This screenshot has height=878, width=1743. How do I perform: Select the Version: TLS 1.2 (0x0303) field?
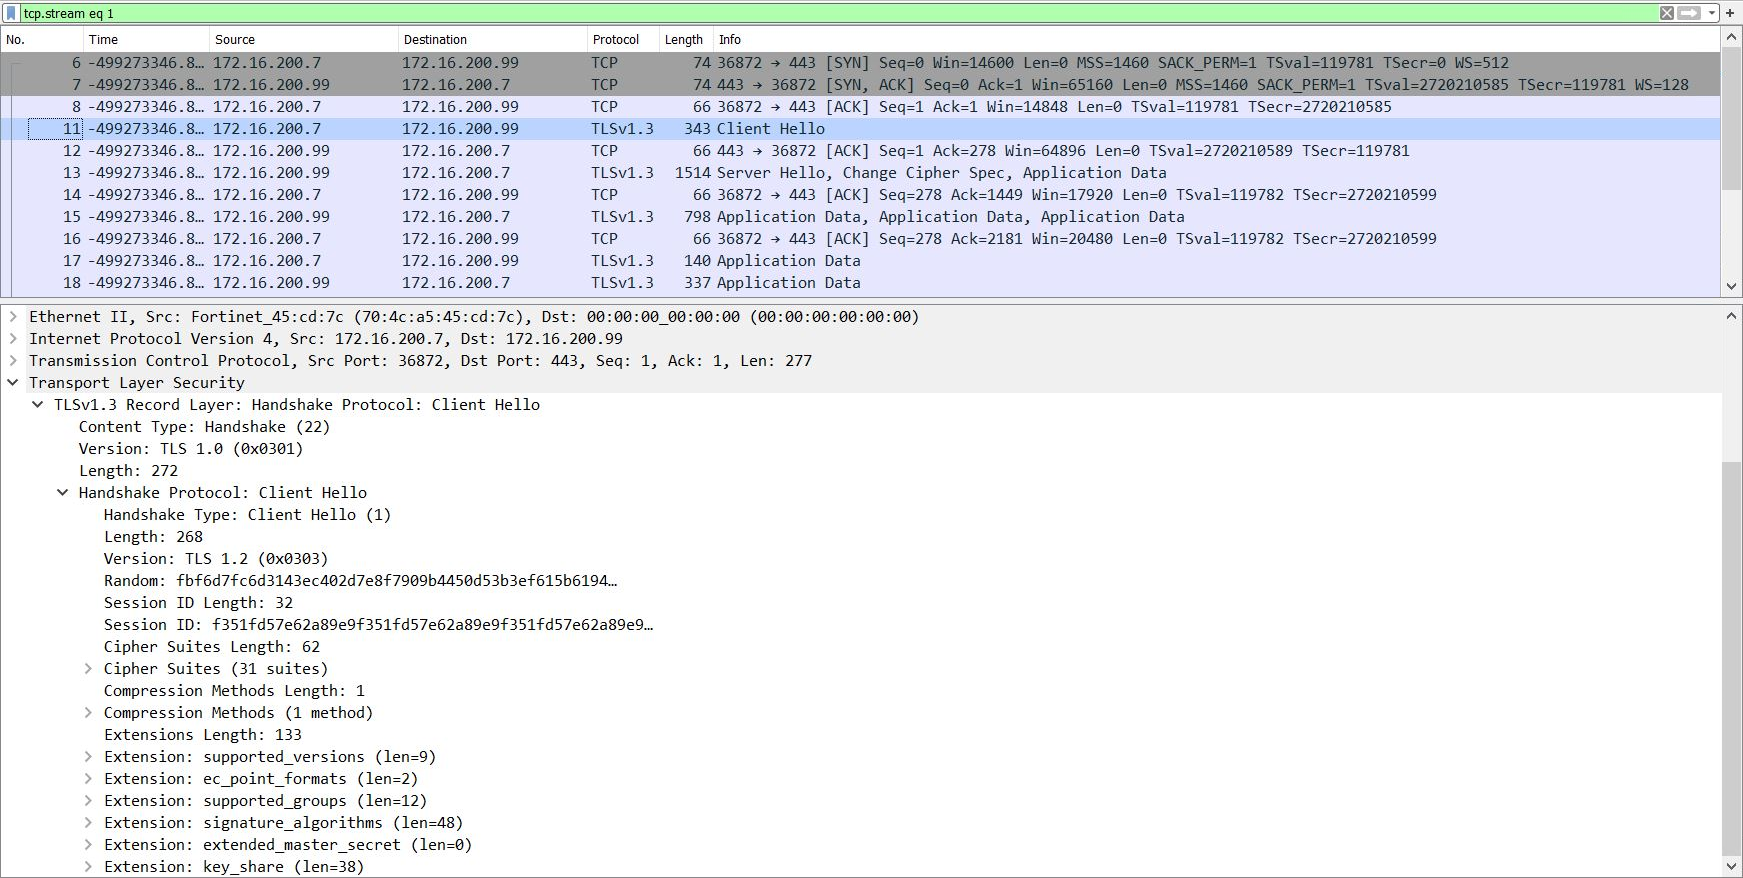tap(216, 559)
